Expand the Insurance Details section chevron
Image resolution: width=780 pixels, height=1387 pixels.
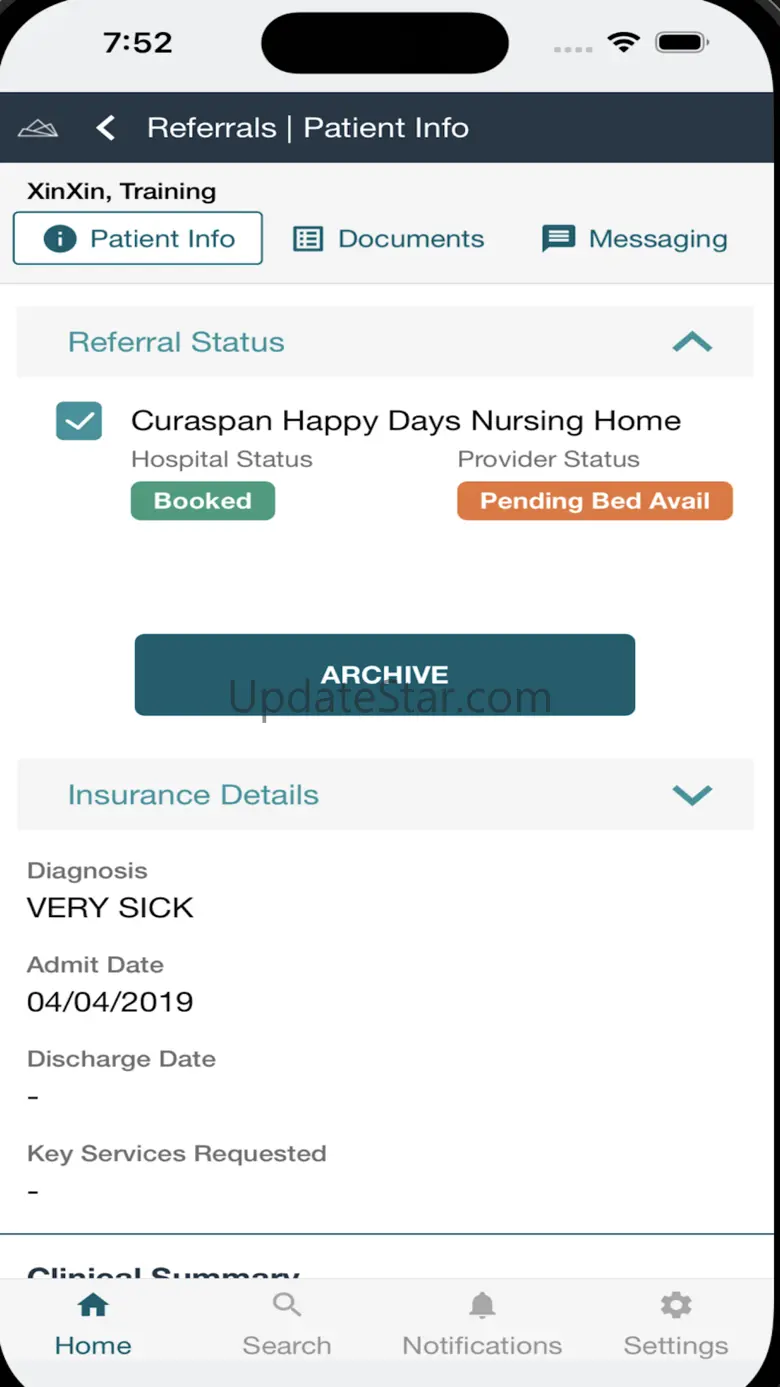(692, 795)
